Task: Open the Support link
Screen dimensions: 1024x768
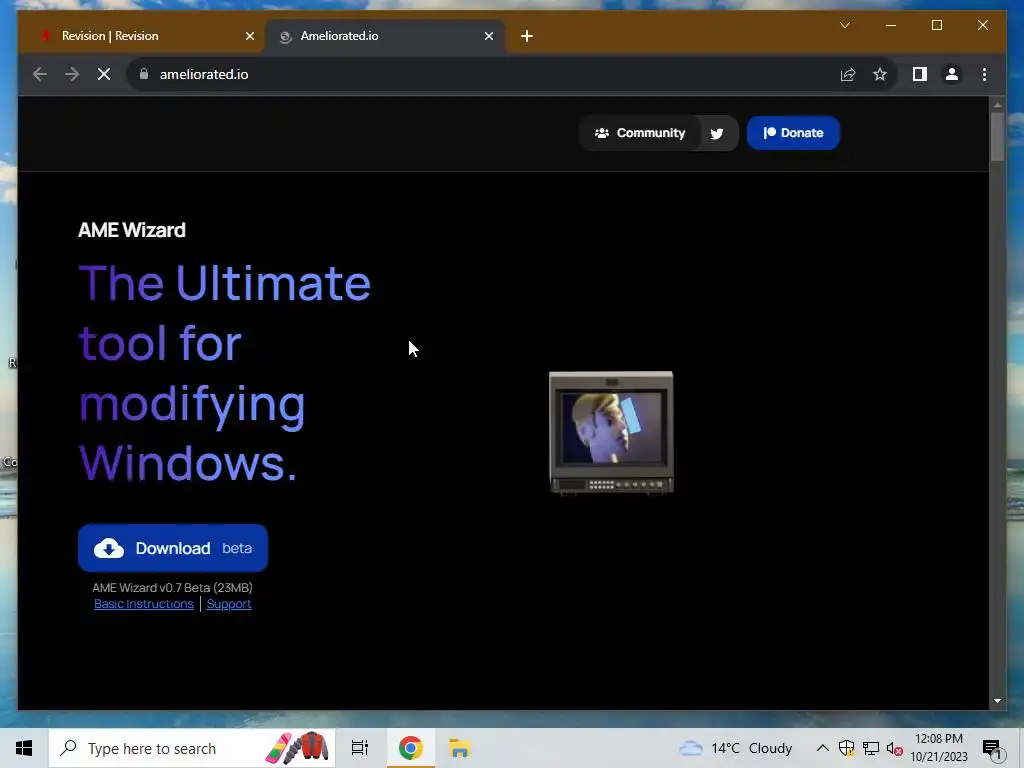Action: [x=229, y=604]
